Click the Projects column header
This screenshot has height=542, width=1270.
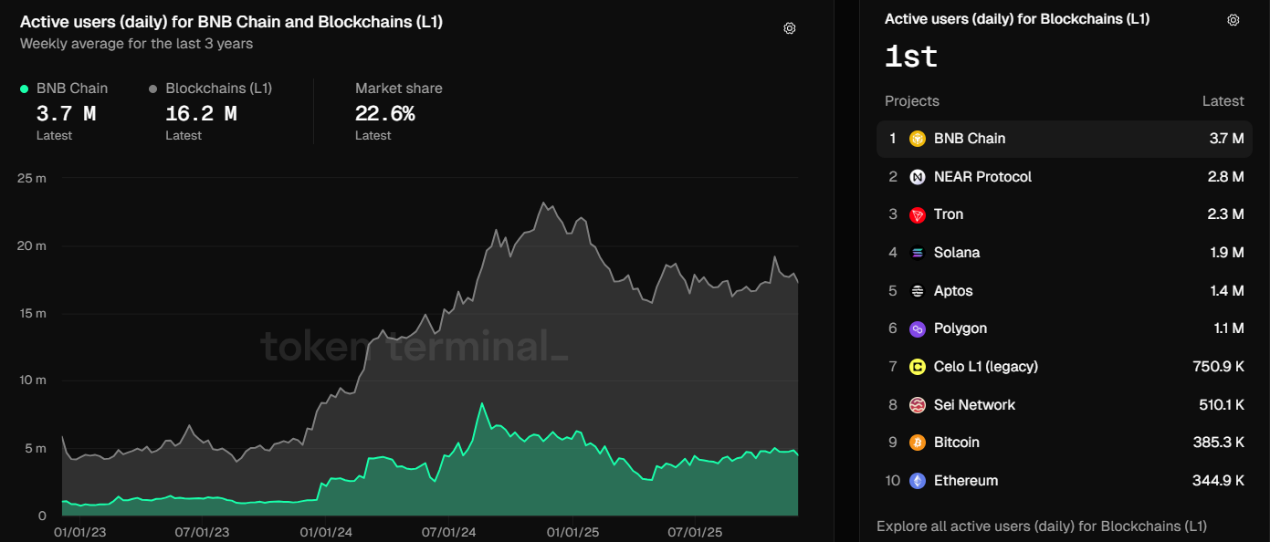[911, 101]
